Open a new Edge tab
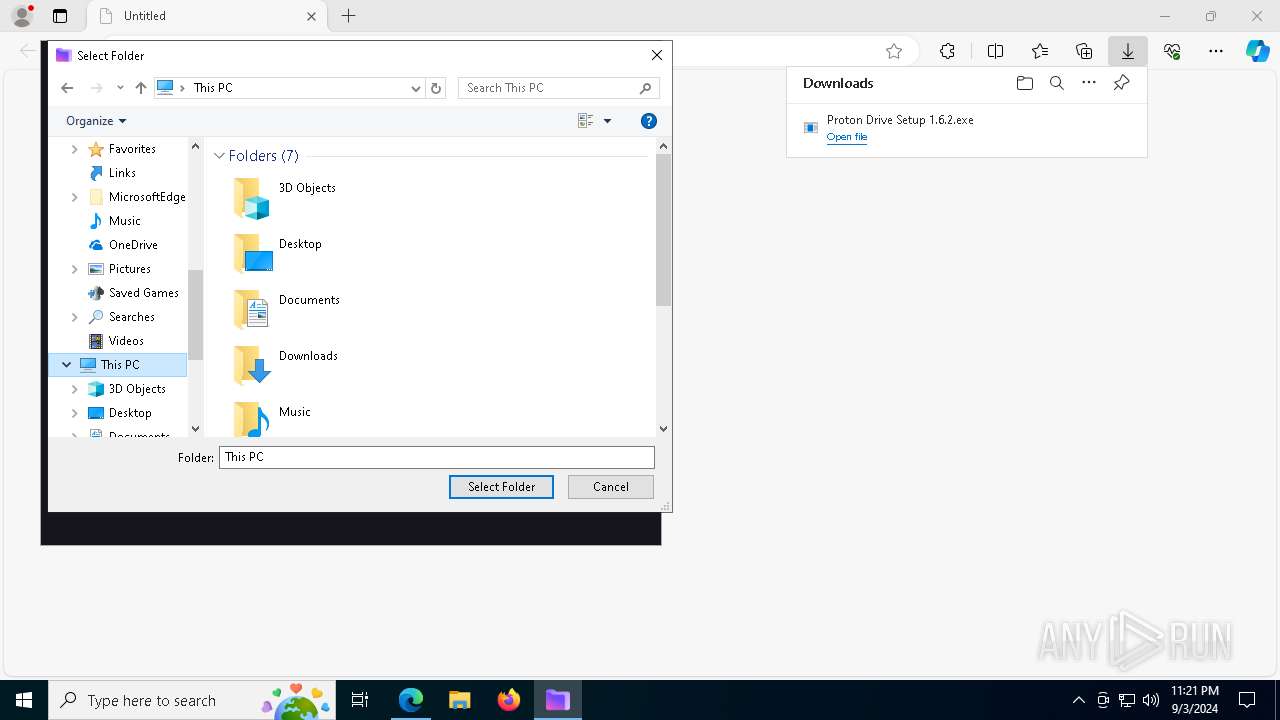This screenshot has width=1280, height=720. 348,16
